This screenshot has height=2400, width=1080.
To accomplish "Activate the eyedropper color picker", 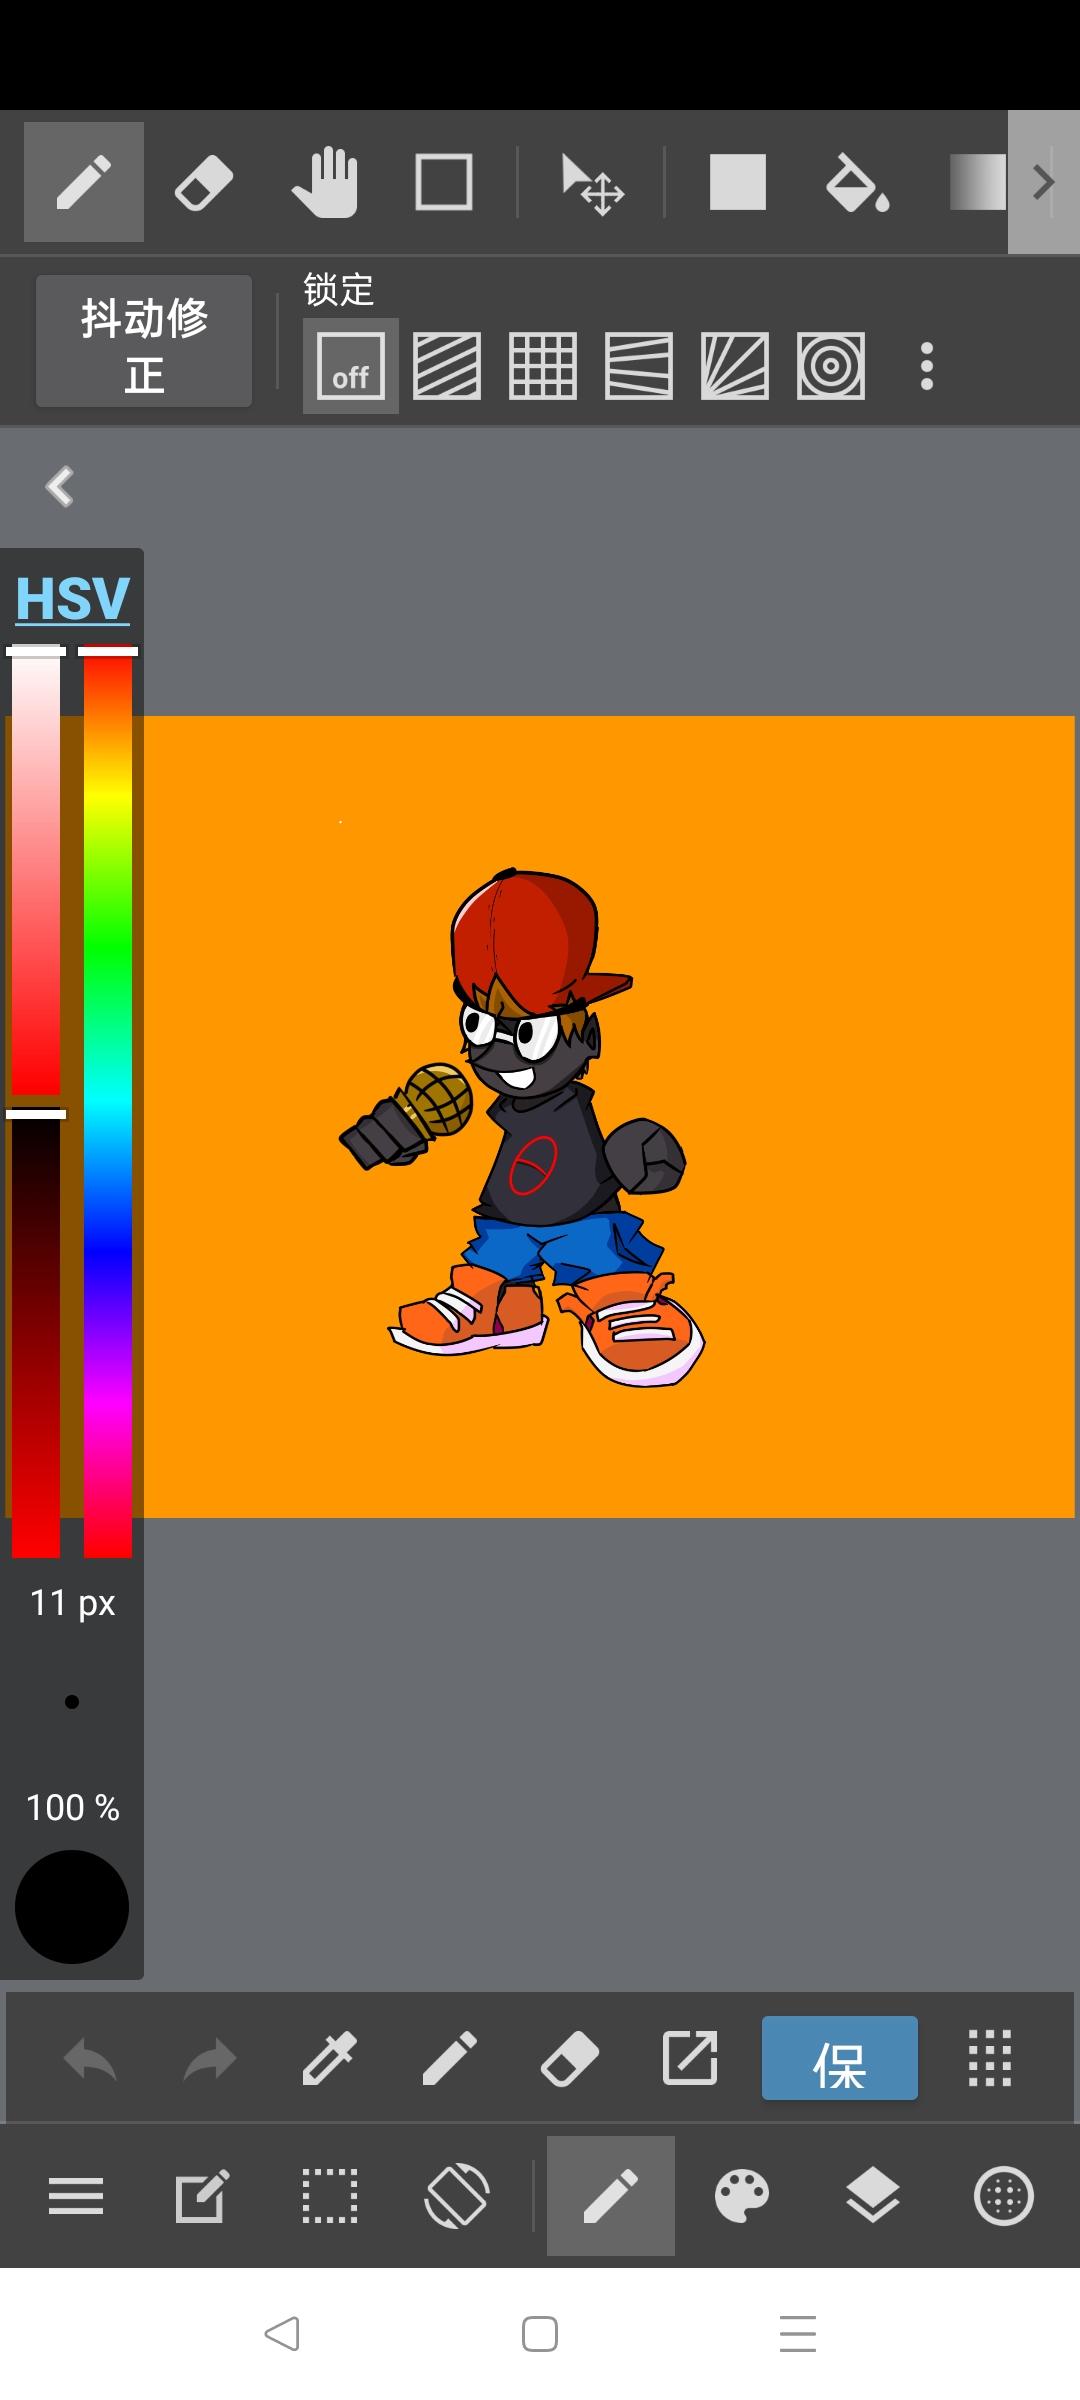I will (x=329, y=2058).
